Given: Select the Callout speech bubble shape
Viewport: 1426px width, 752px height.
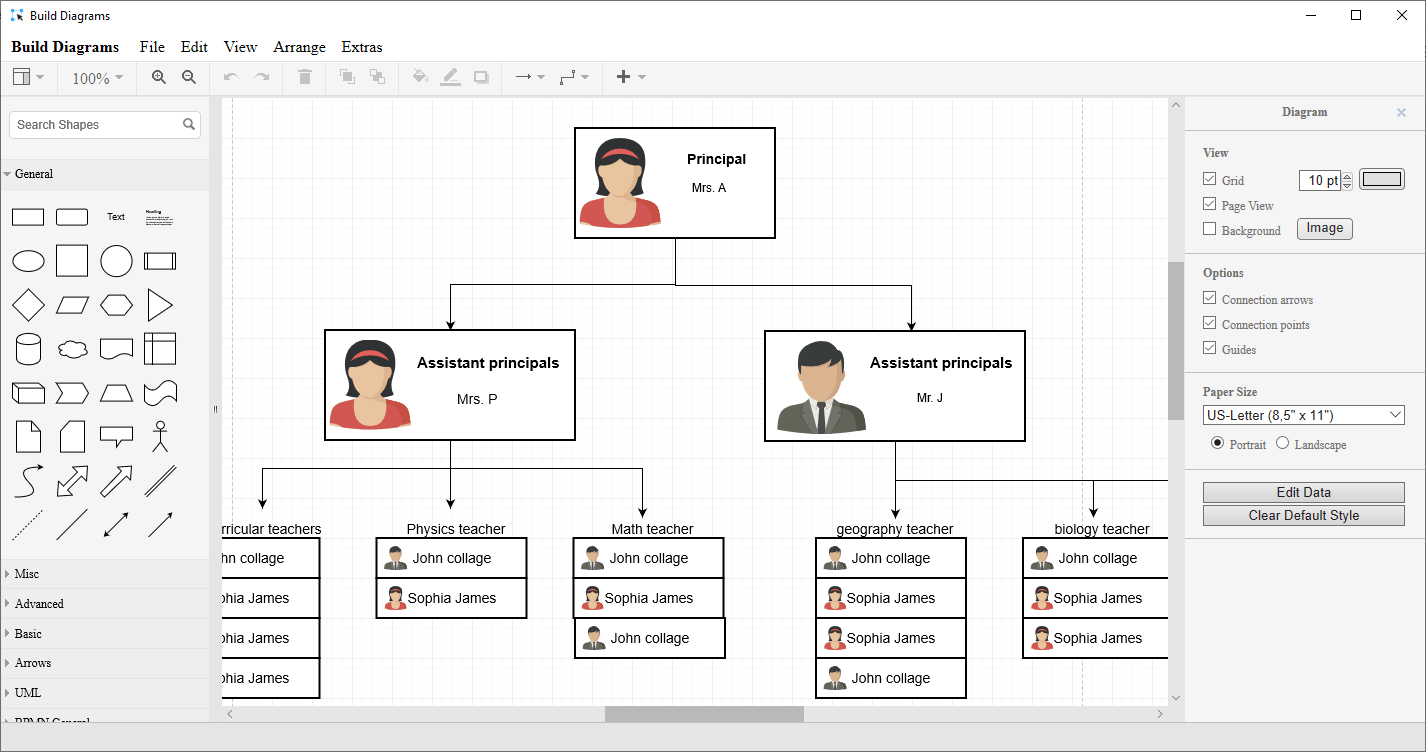Looking at the screenshot, I should 116,437.
